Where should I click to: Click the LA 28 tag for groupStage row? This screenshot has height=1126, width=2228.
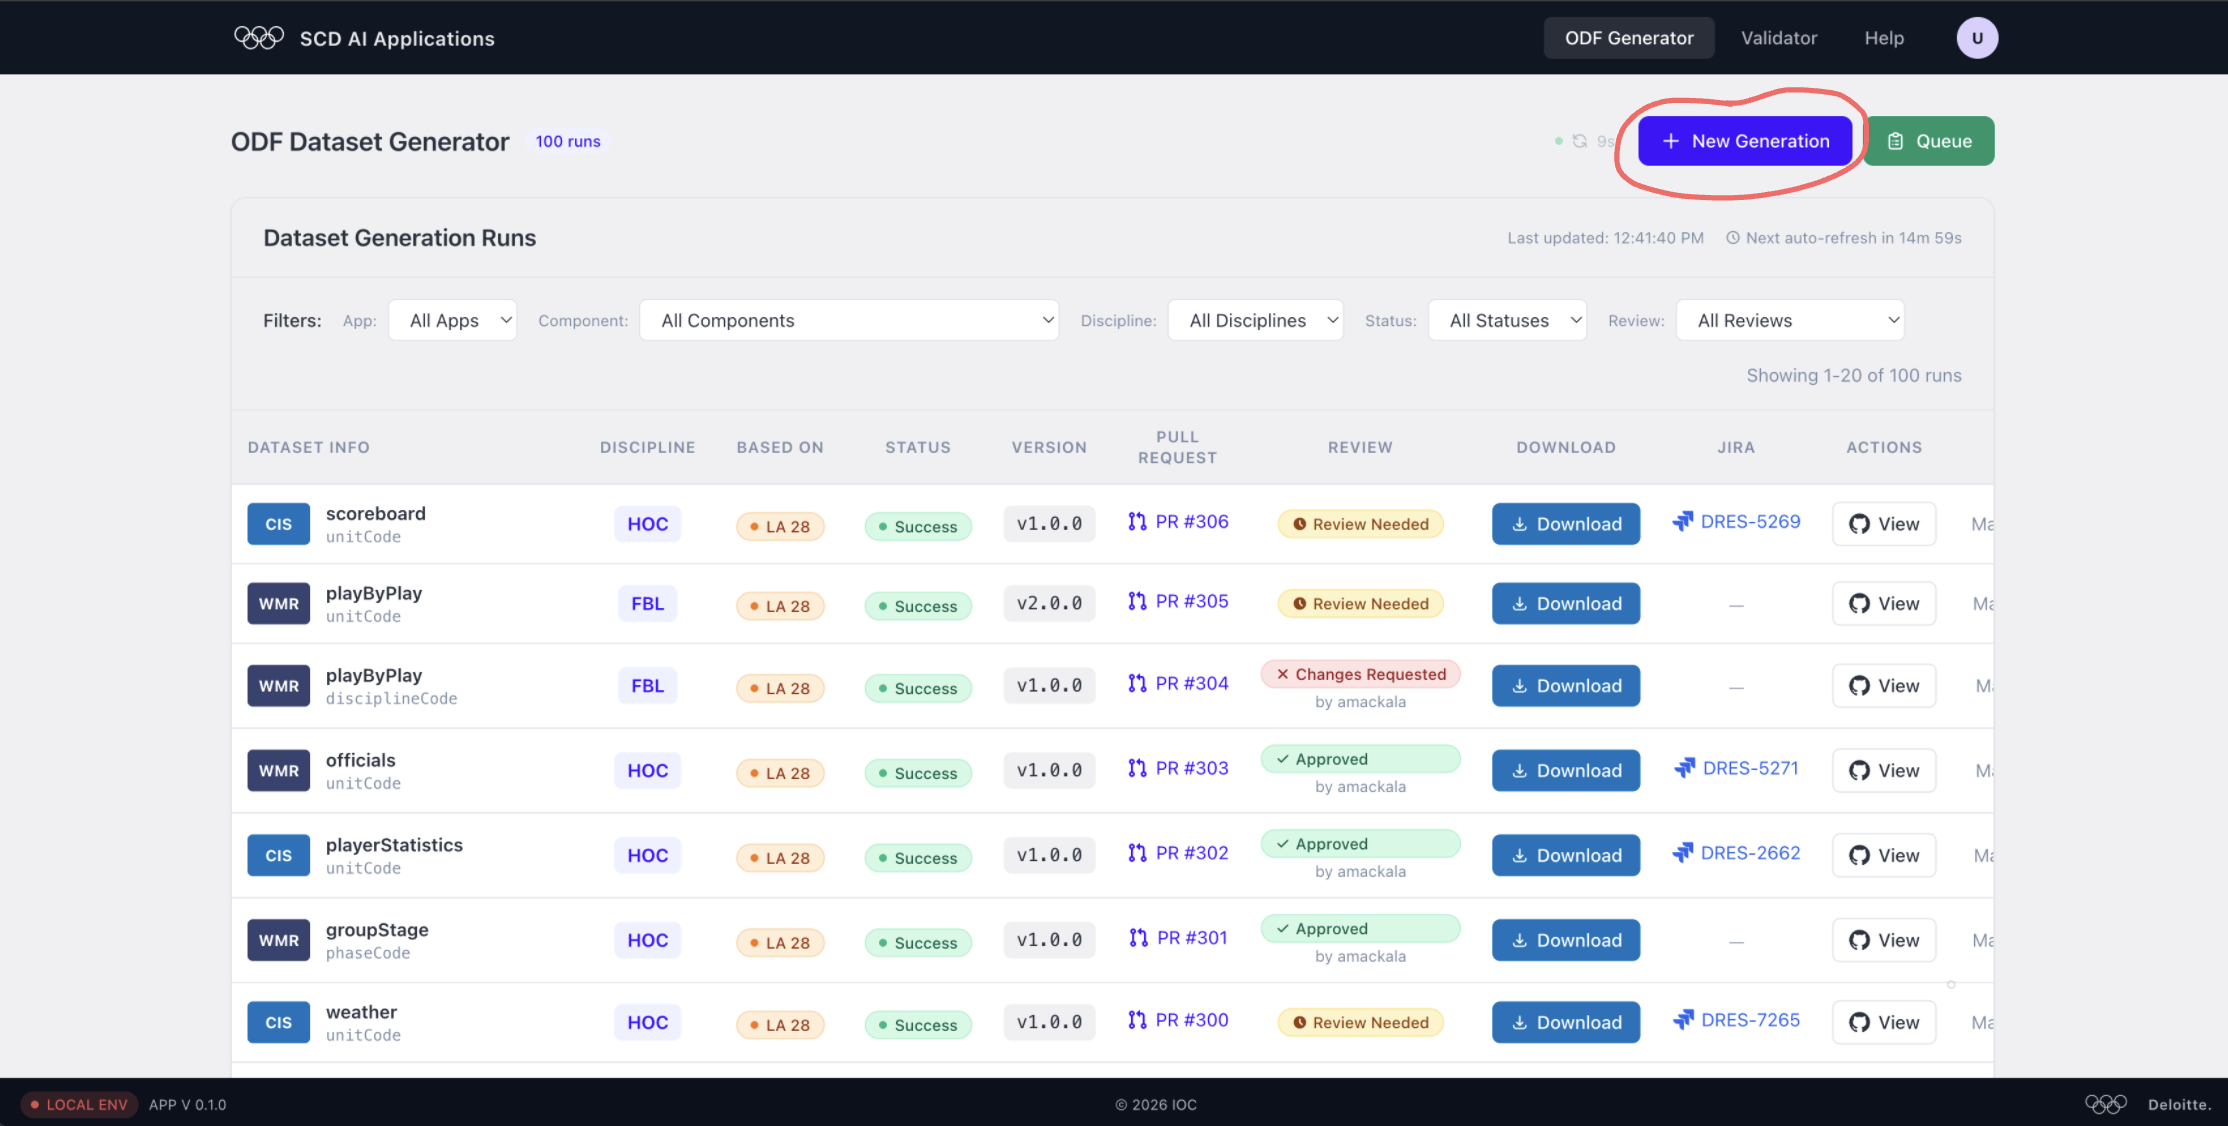(x=780, y=943)
